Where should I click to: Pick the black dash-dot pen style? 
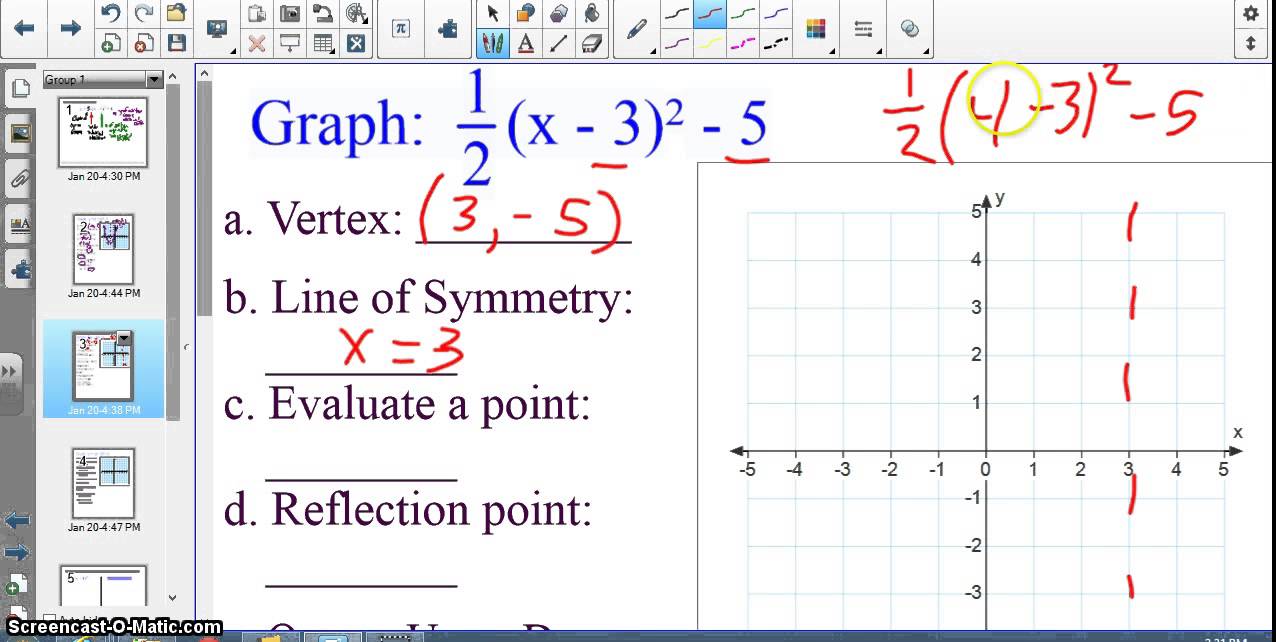coord(776,43)
